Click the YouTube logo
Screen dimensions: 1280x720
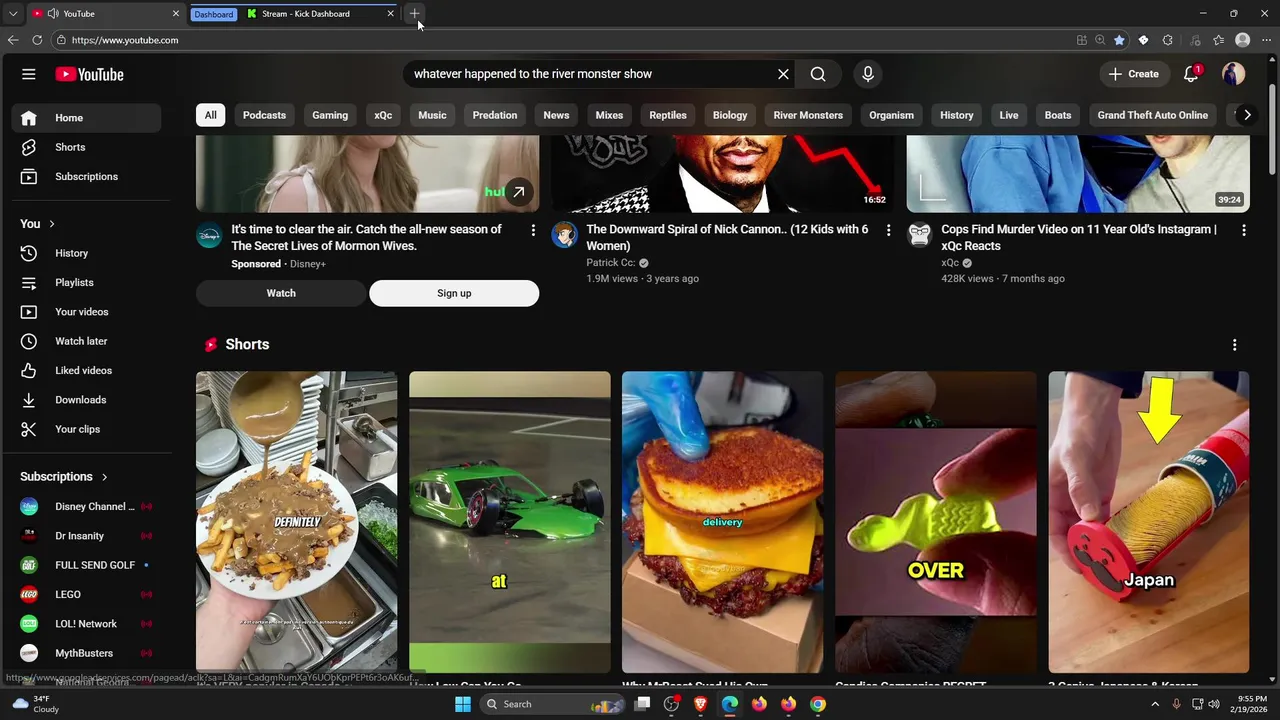tap(89, 74)
